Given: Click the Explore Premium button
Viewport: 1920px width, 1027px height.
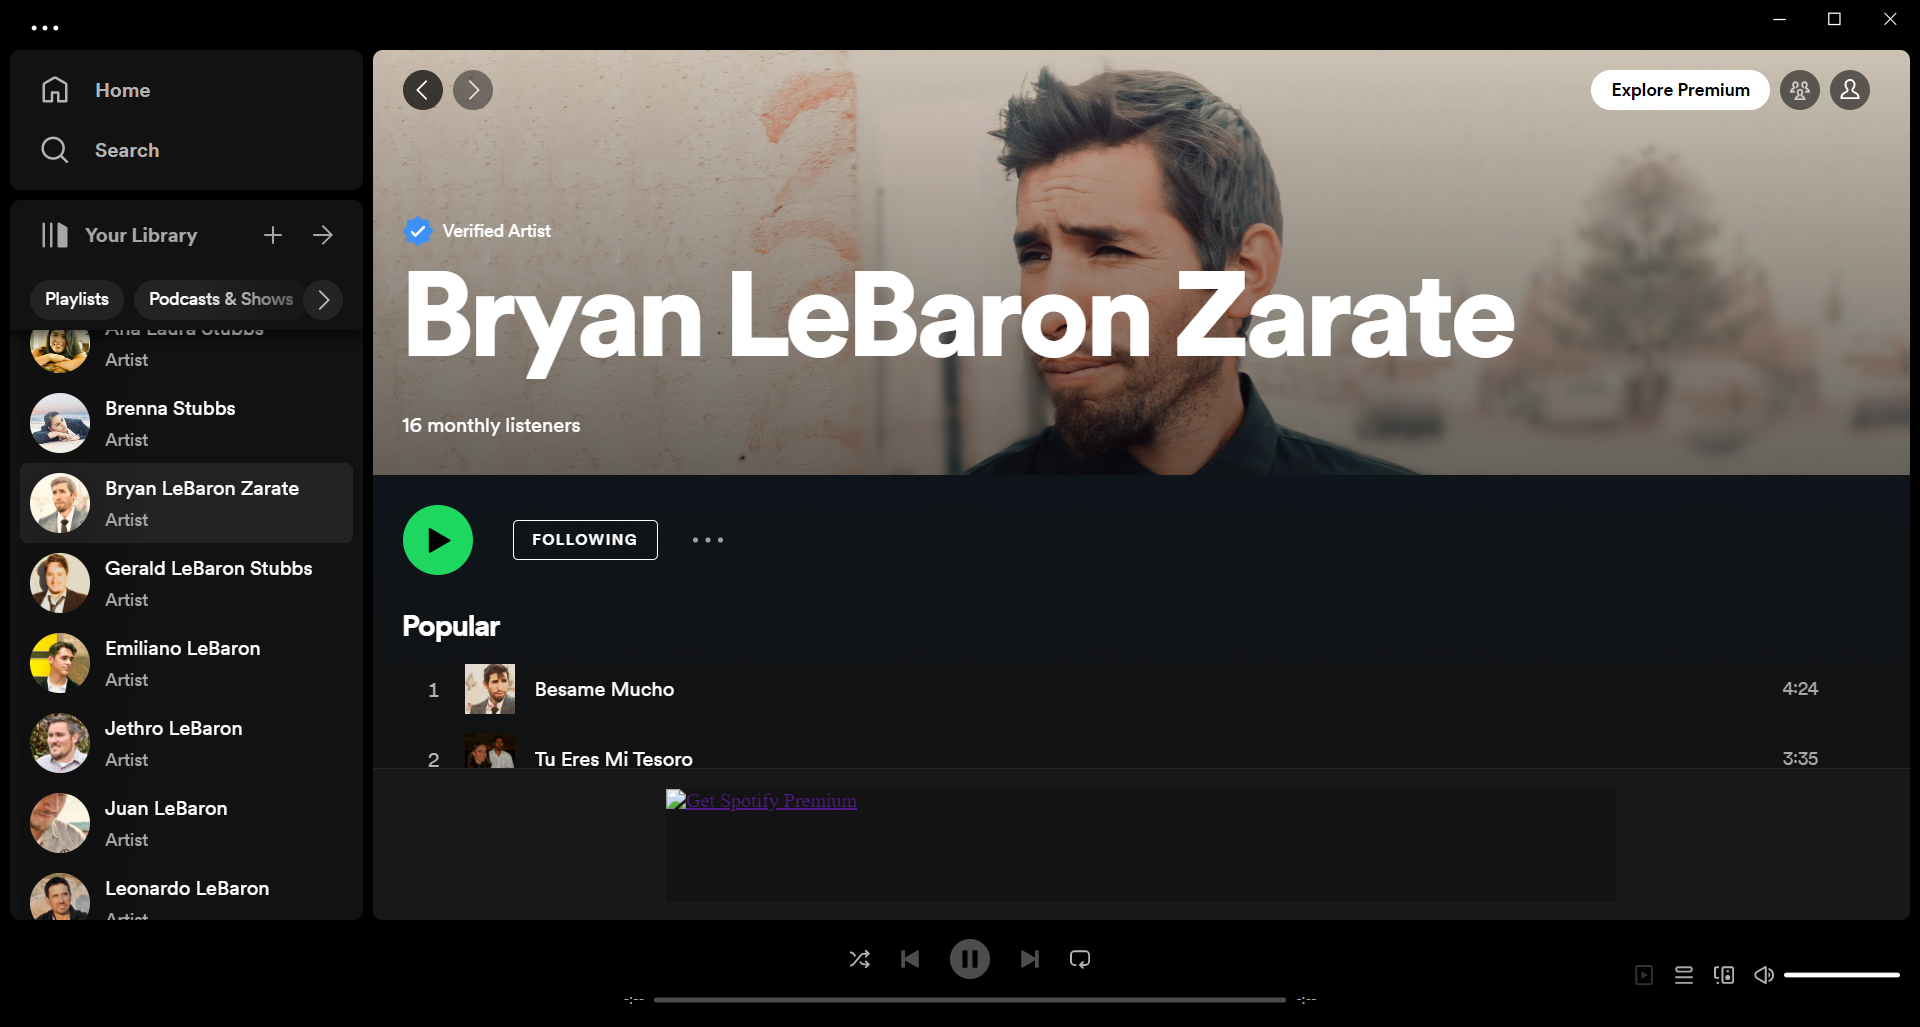Looking at the screenshot, I should coord(1680,90).
